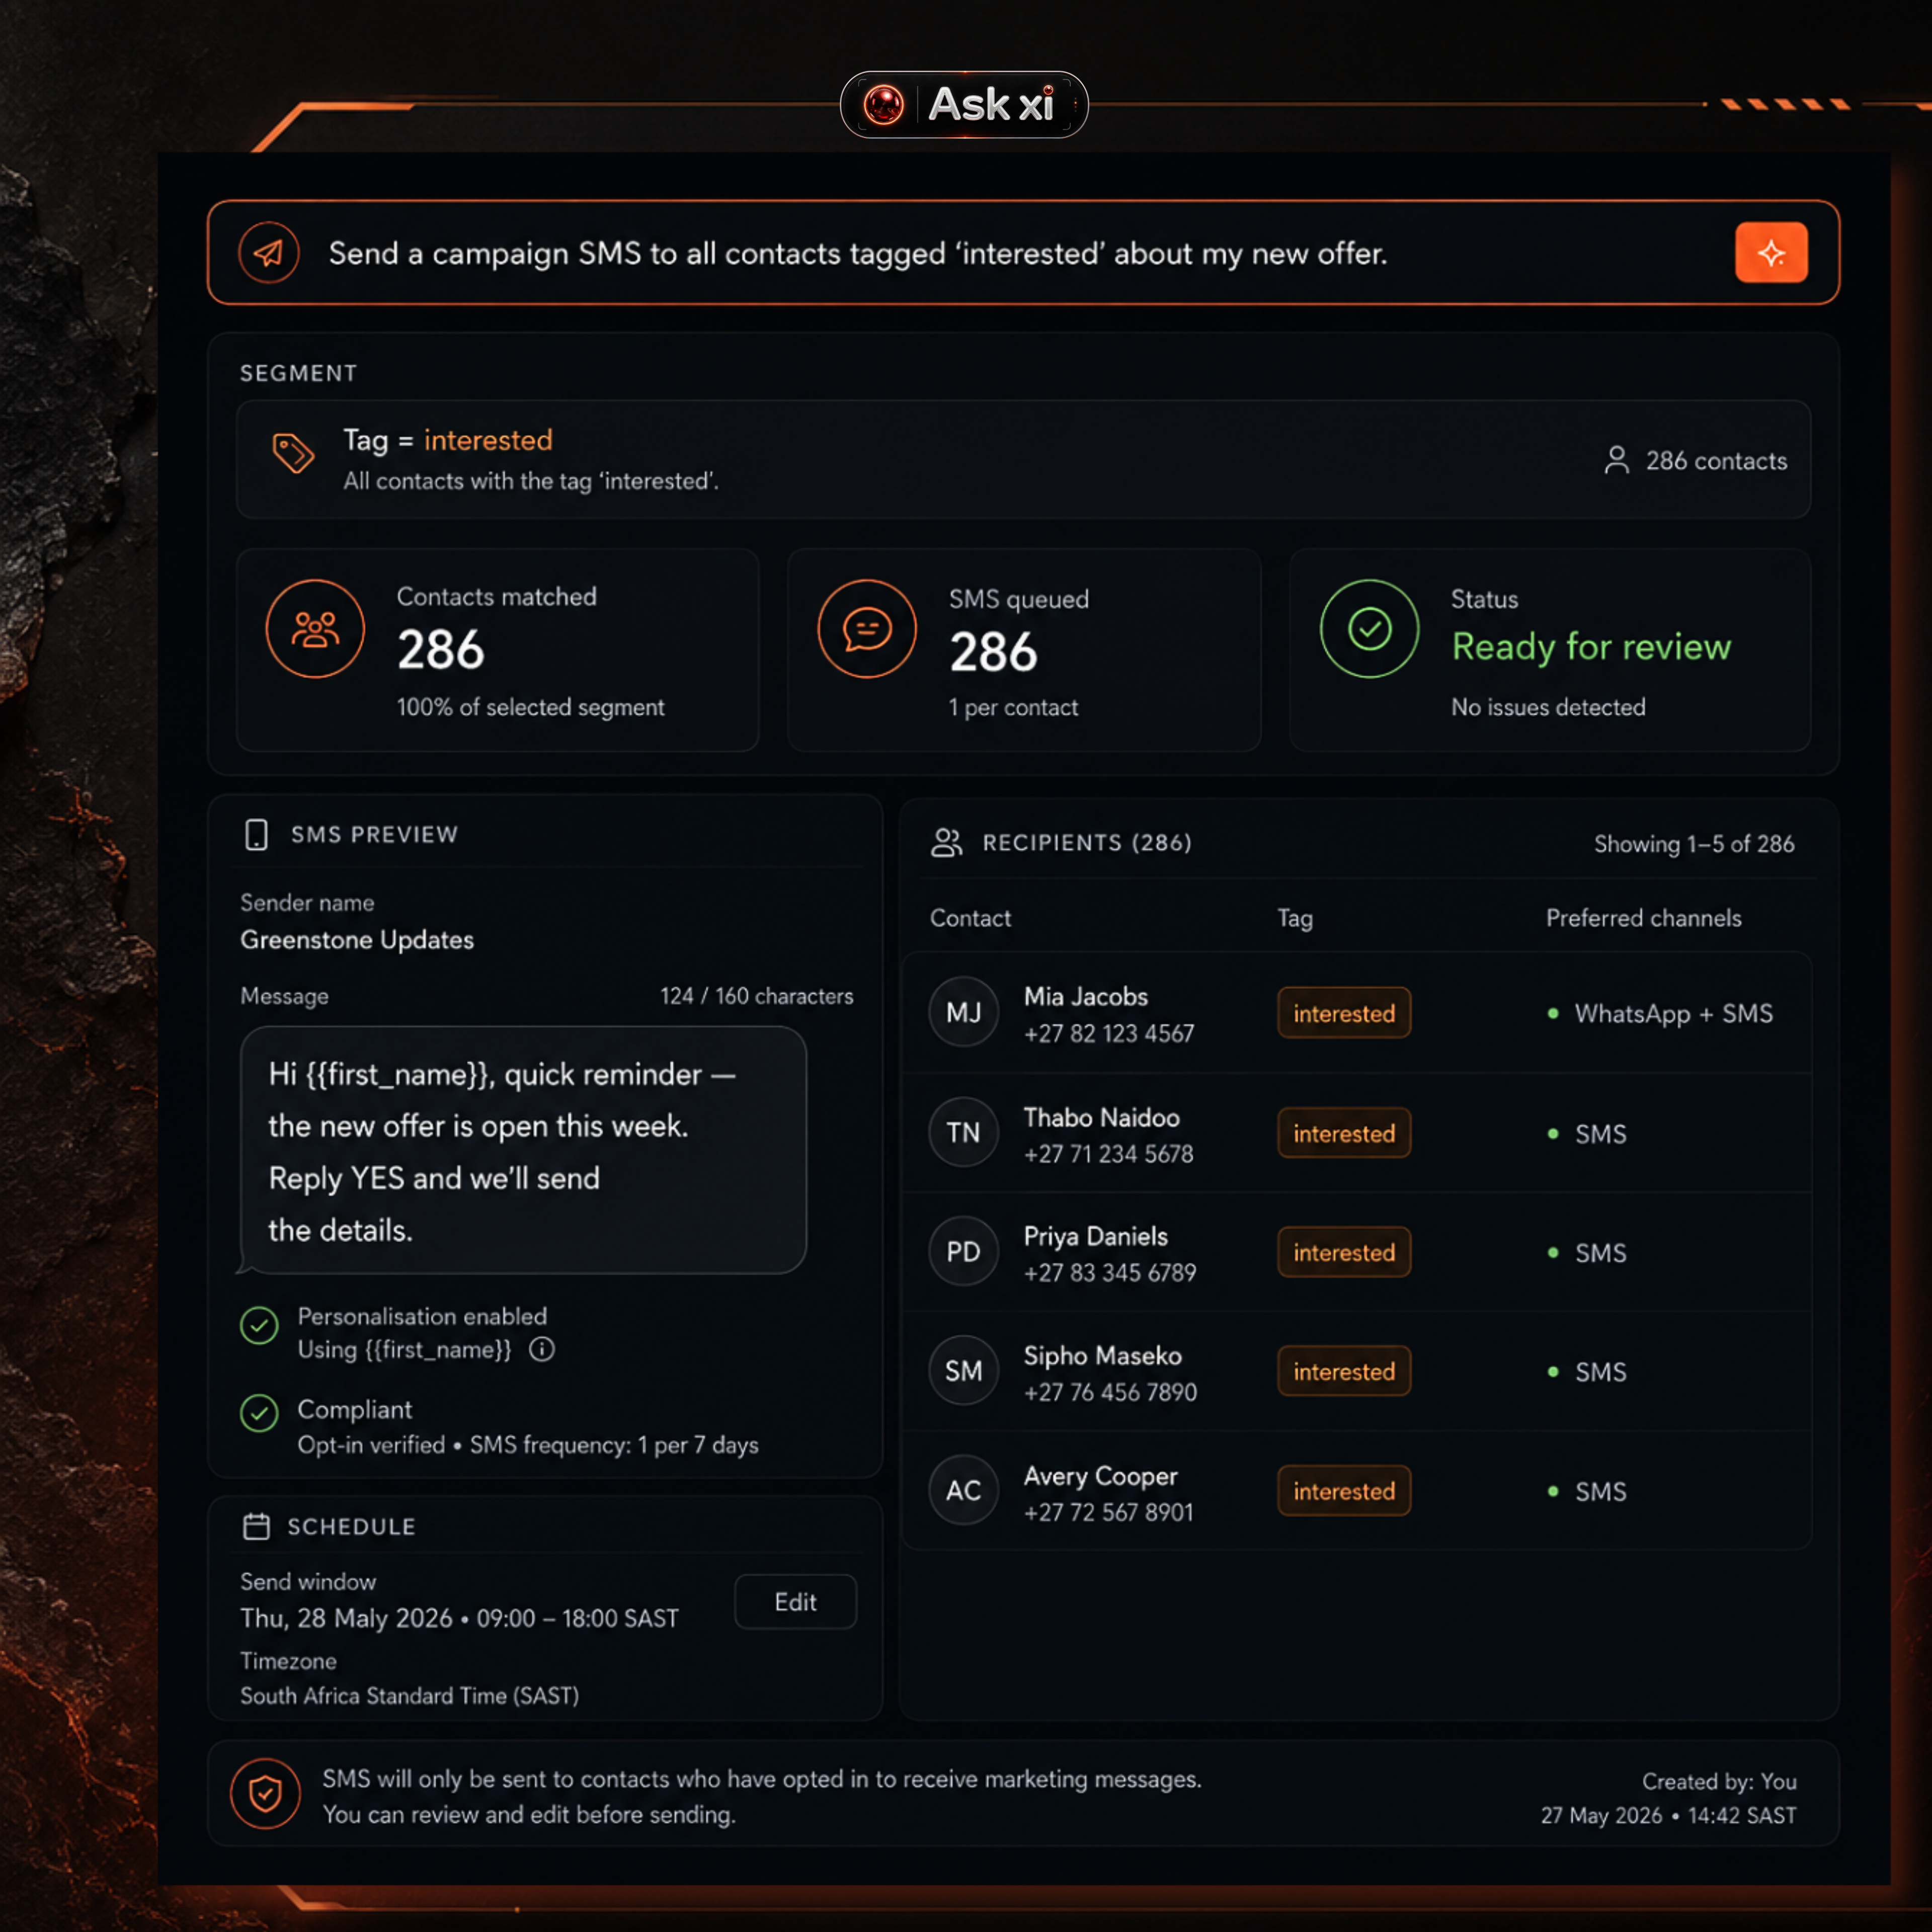1932x1932 pixels.
Task: Click the SMS queued chat bubble icon
Action: [x=867, y=629]
